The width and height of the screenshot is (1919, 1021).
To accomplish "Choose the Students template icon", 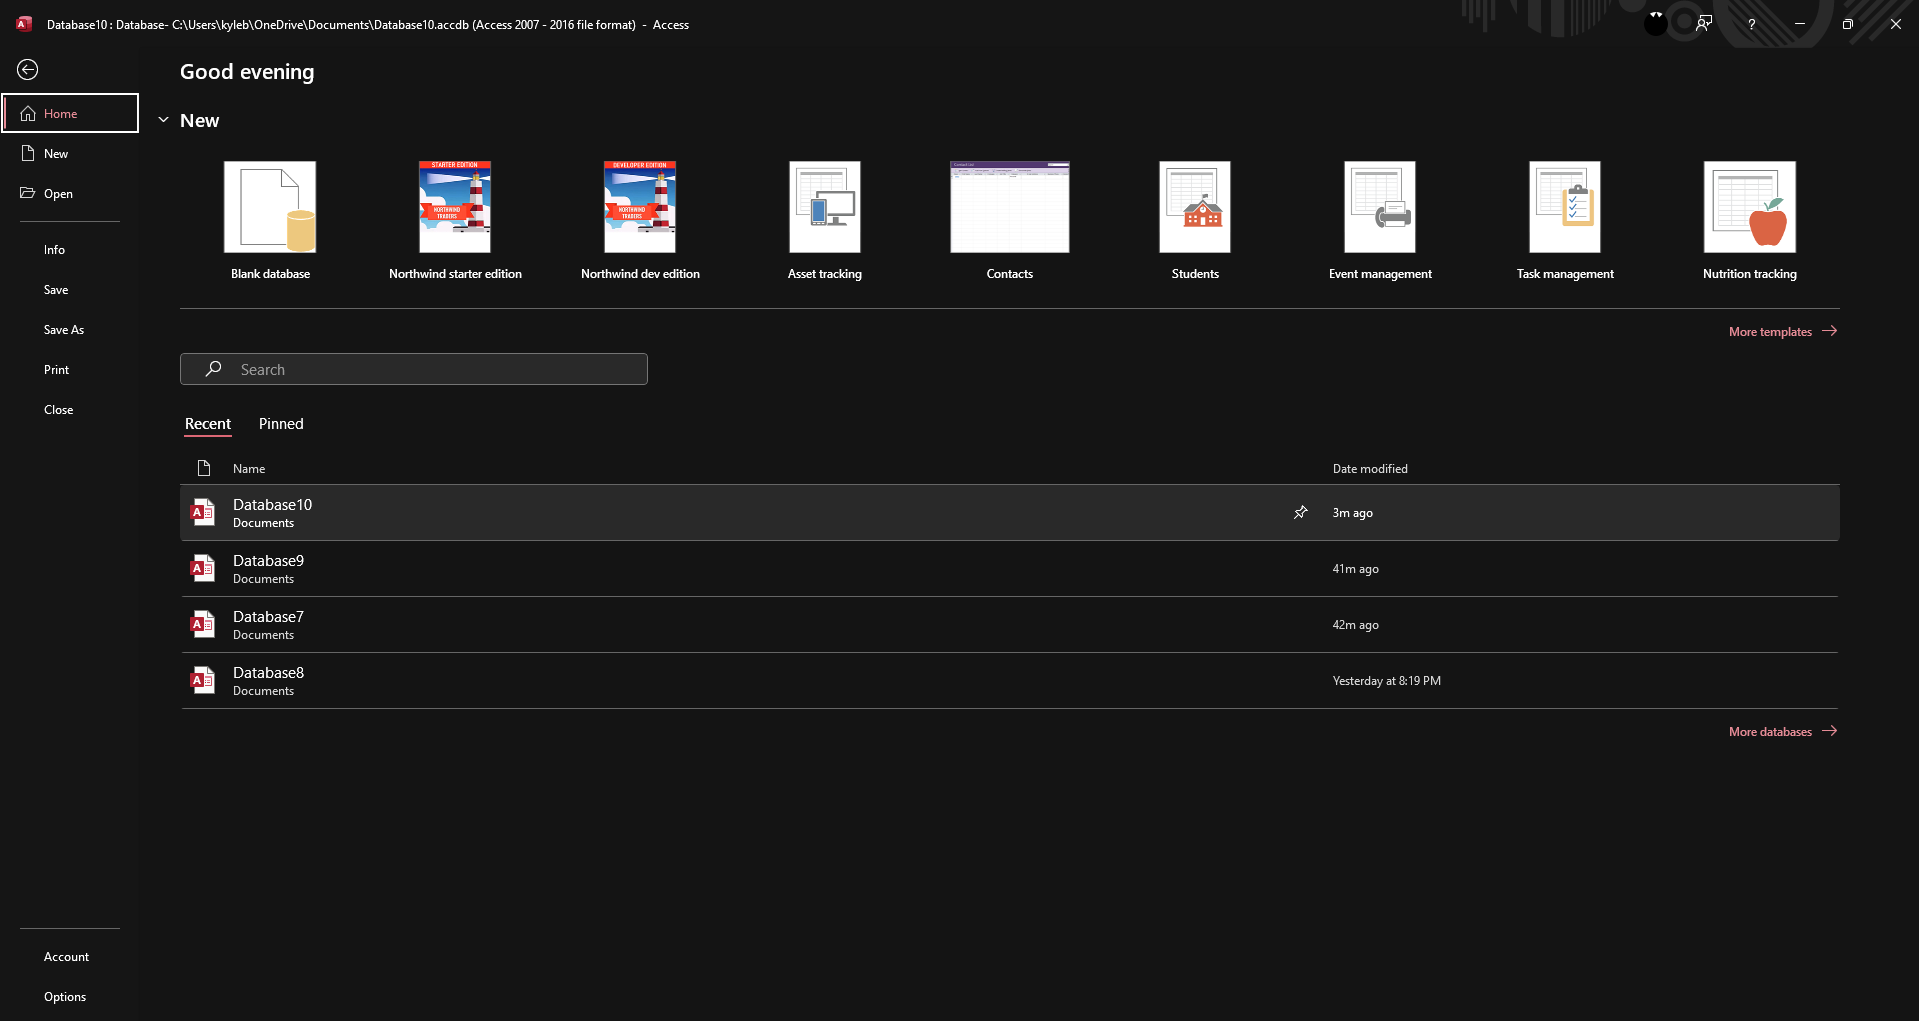I will point(1194,207).
